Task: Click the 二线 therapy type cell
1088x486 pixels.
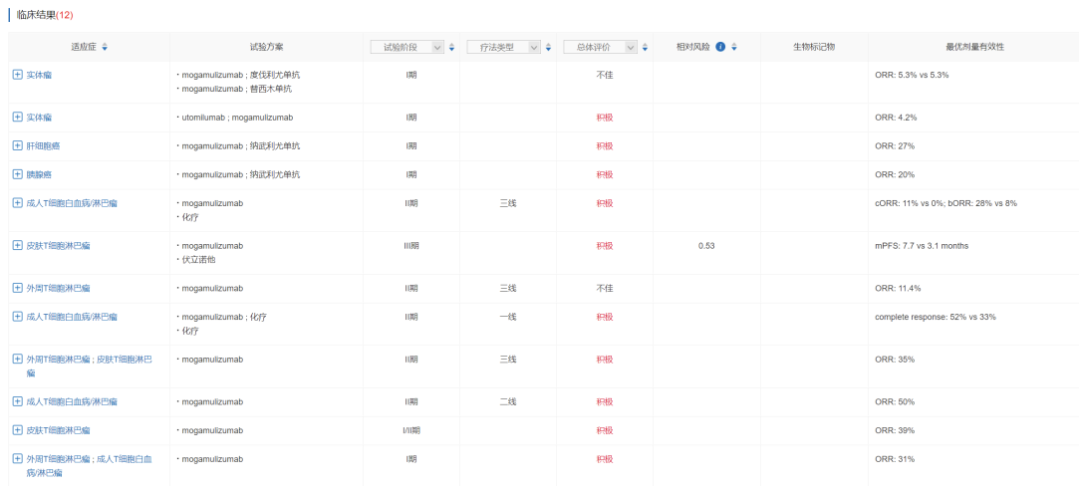Action: click(x=508, y=401)
